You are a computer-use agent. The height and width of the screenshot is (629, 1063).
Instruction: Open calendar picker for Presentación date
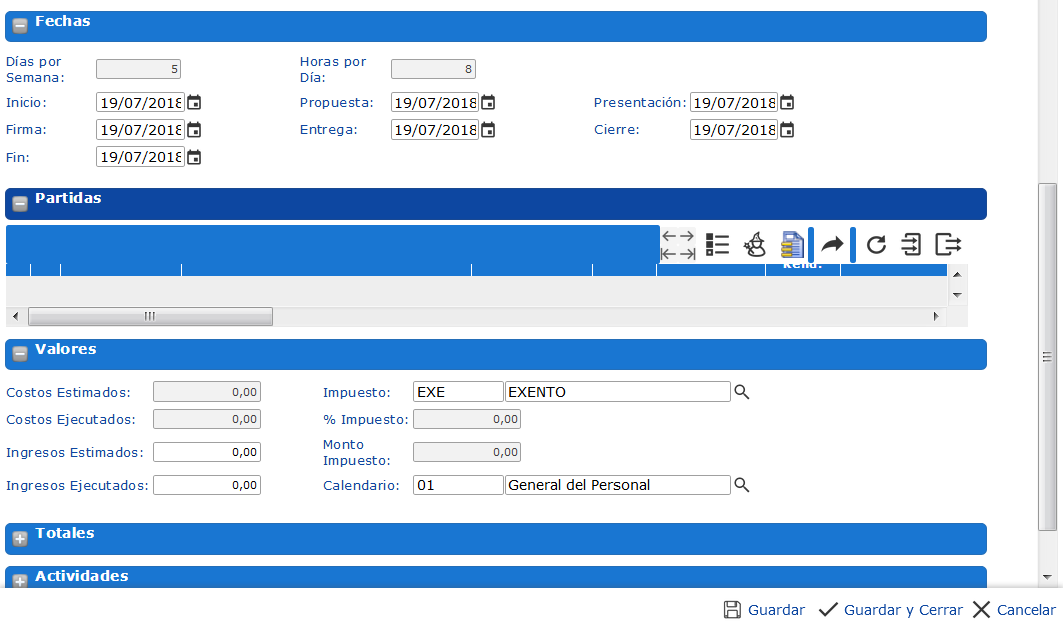pos(787,102)
